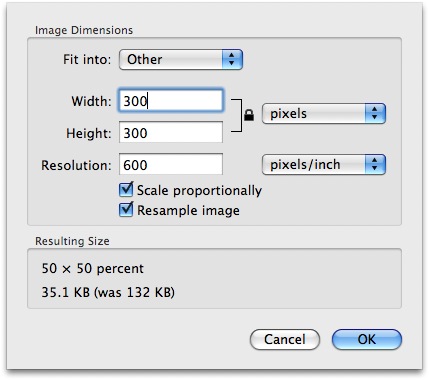
Task: Click the bracket linking Width and Height
Action: click(237, 115)
